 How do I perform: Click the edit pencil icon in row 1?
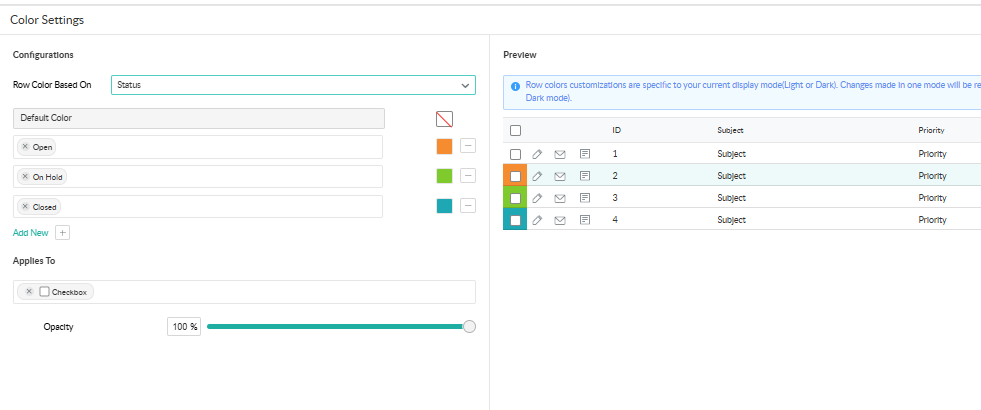point(537,154)
